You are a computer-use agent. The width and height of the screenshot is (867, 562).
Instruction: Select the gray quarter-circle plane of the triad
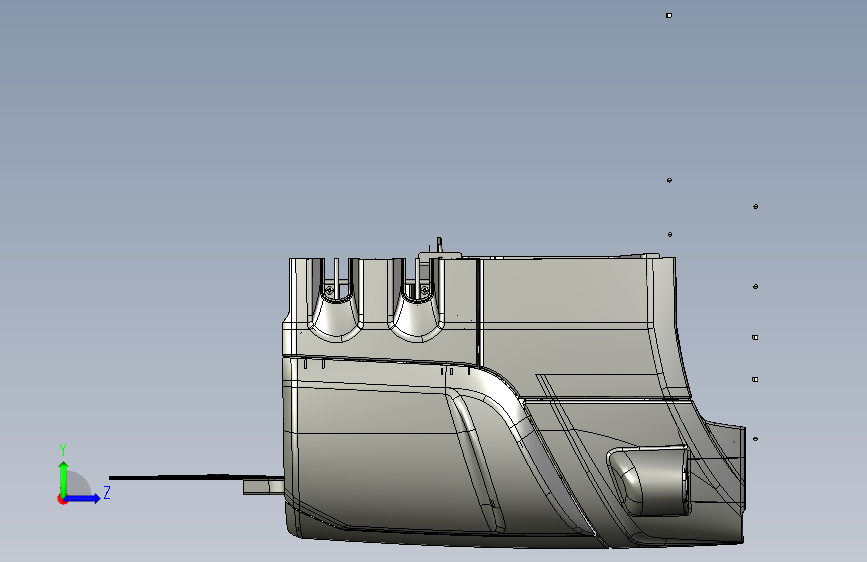(x=77, y=484)
